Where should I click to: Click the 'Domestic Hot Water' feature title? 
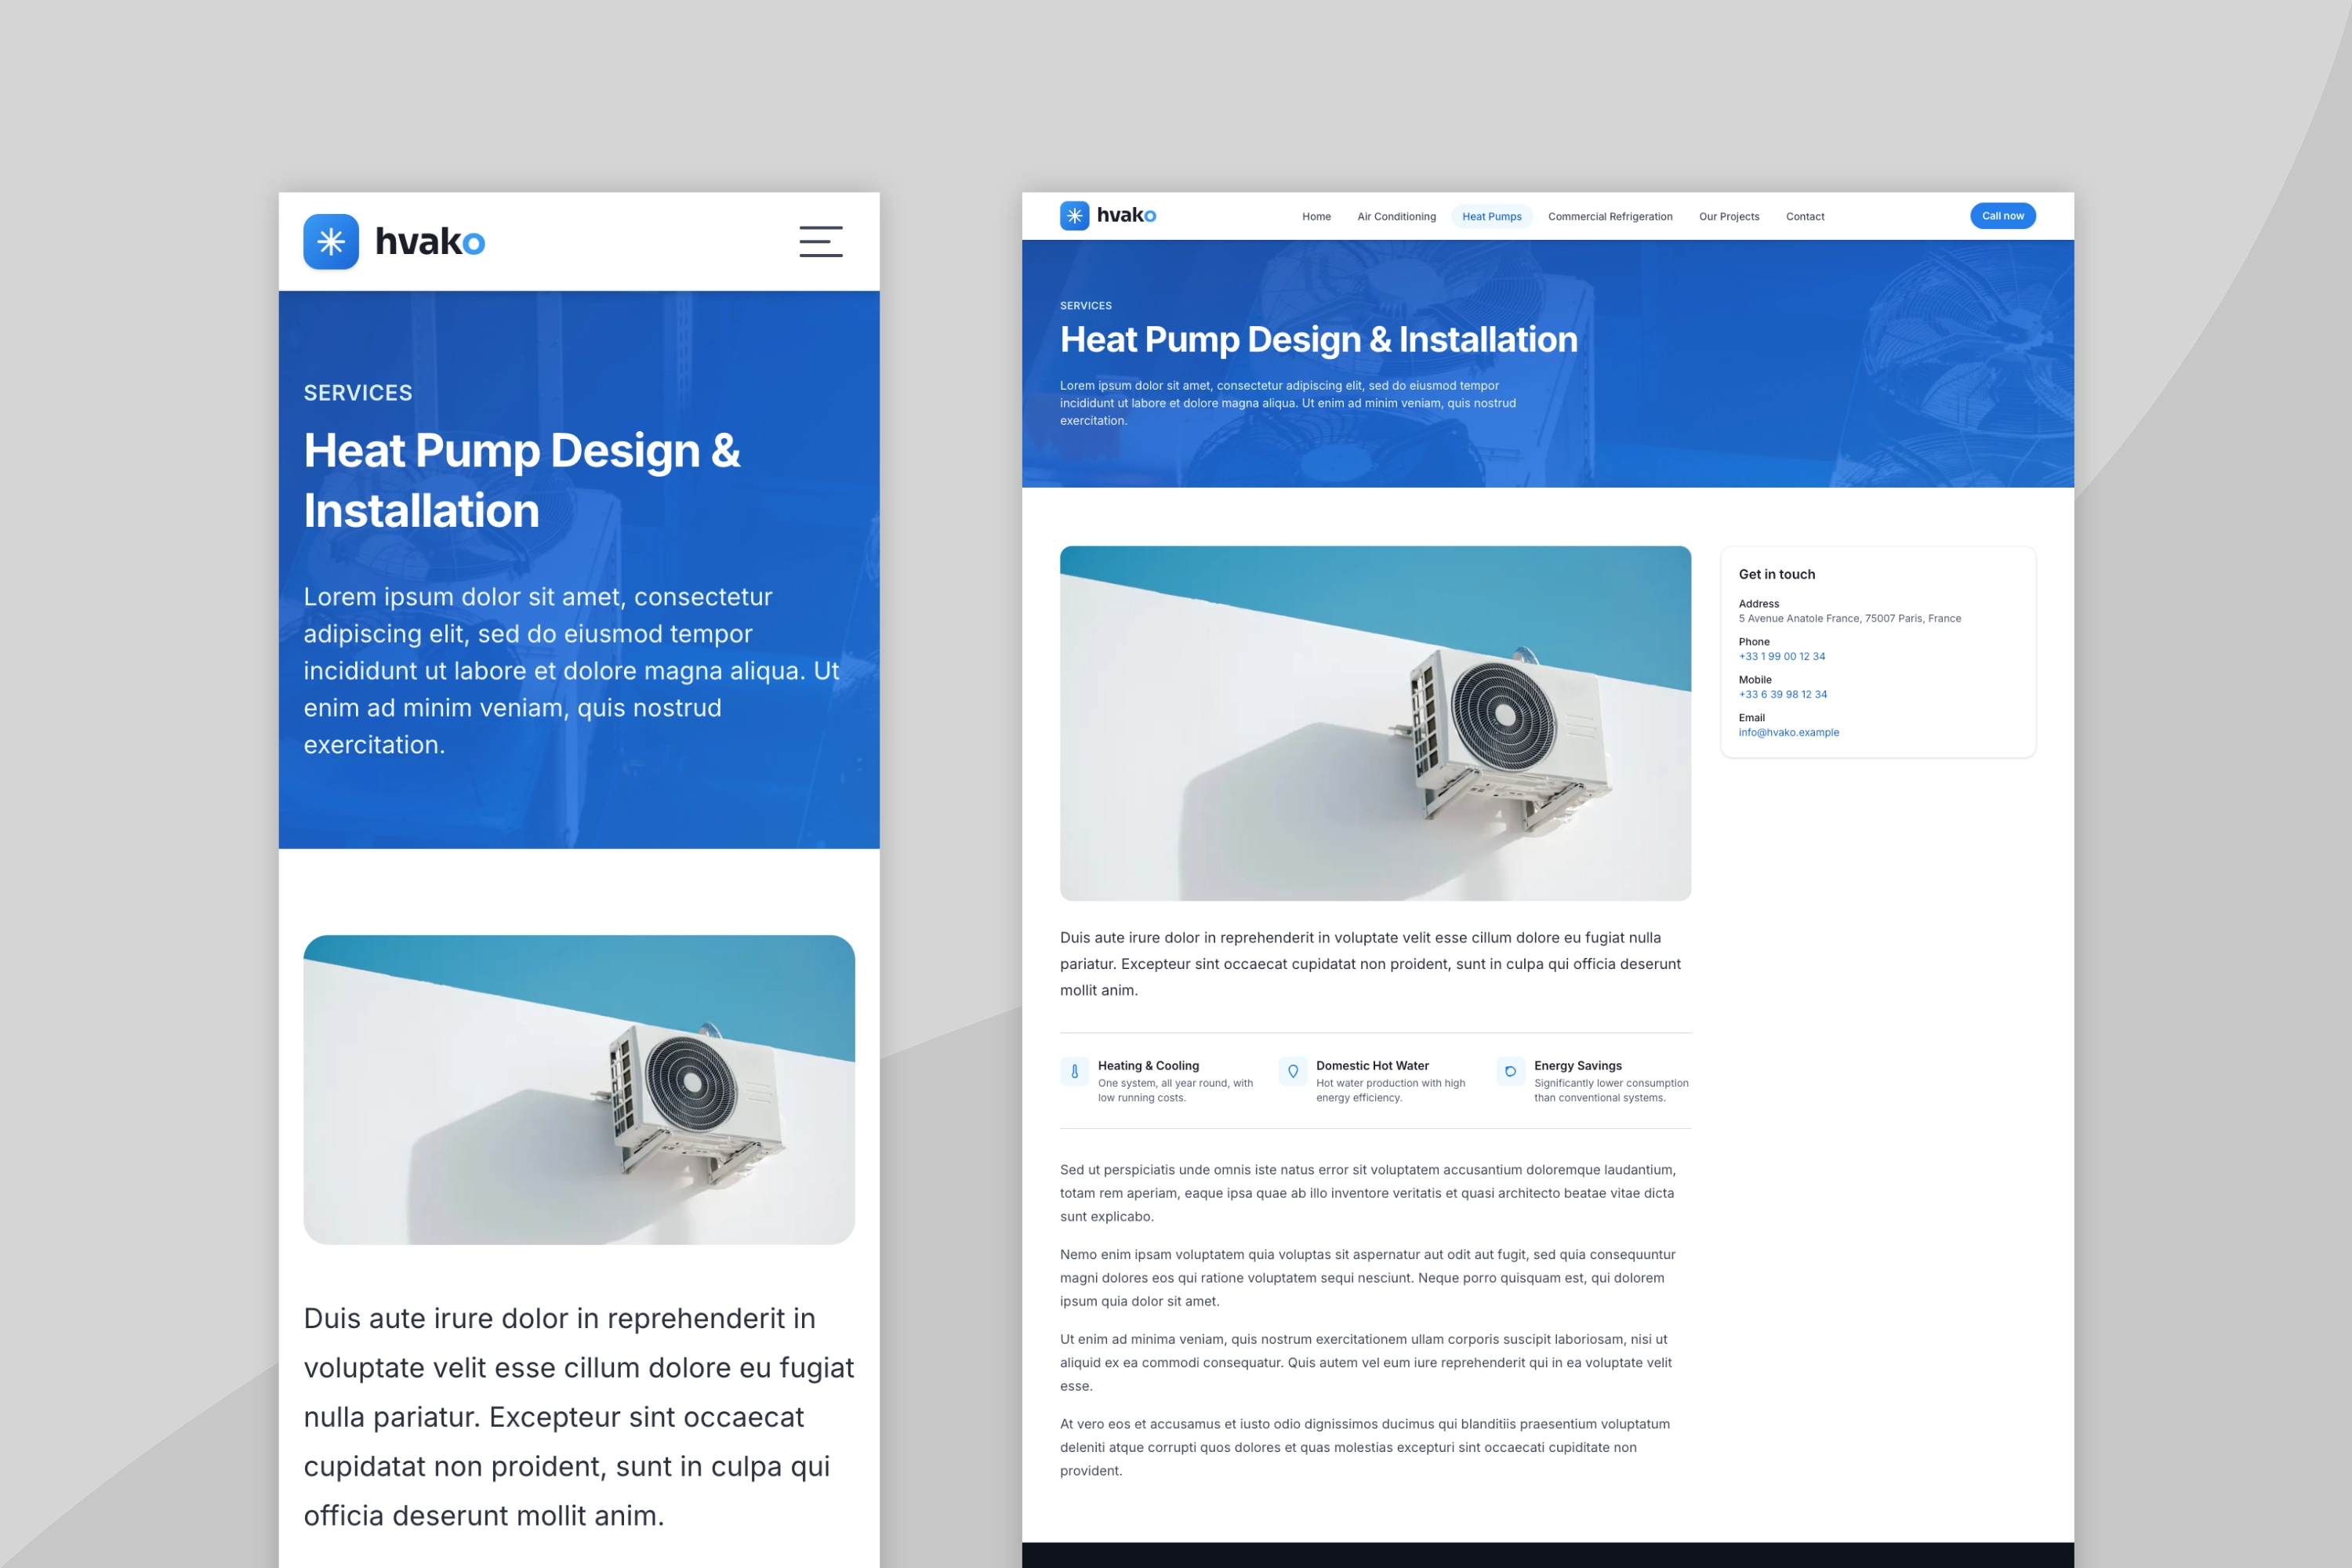pyautogui.click(x=1372, y=1065)
